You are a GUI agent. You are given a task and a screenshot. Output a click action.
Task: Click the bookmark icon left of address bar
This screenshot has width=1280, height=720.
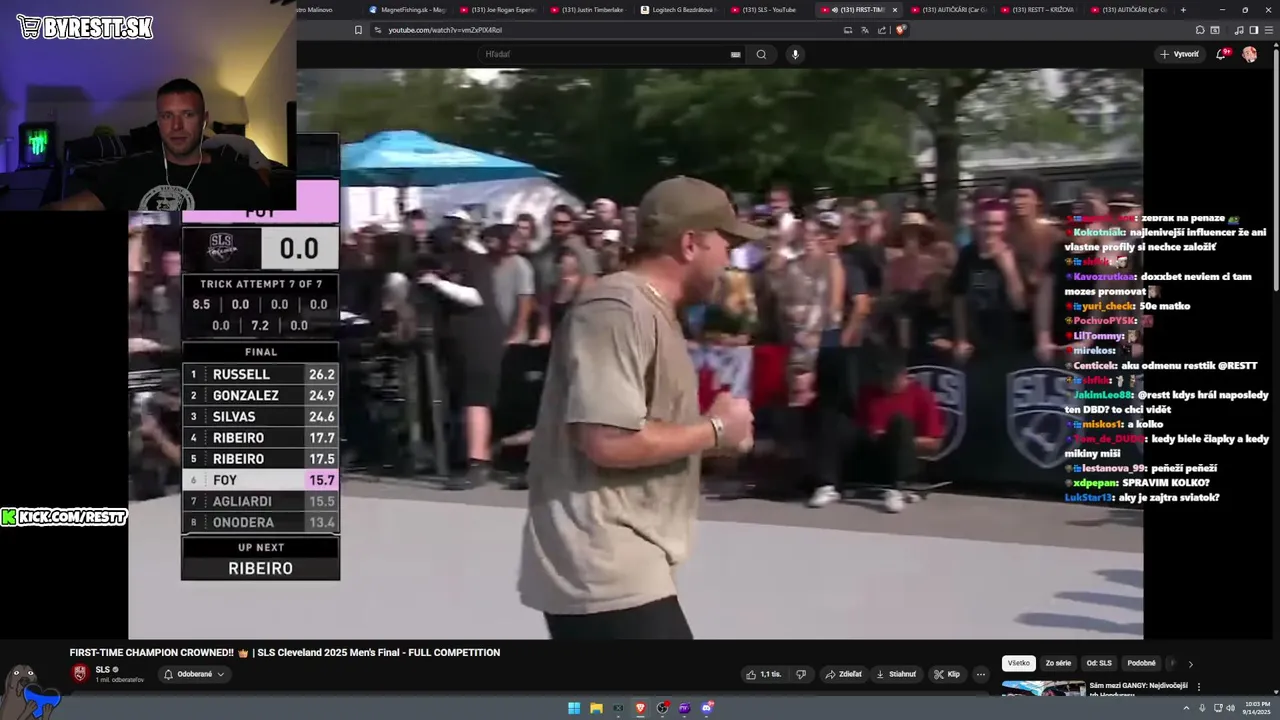(x=358, y=30)
